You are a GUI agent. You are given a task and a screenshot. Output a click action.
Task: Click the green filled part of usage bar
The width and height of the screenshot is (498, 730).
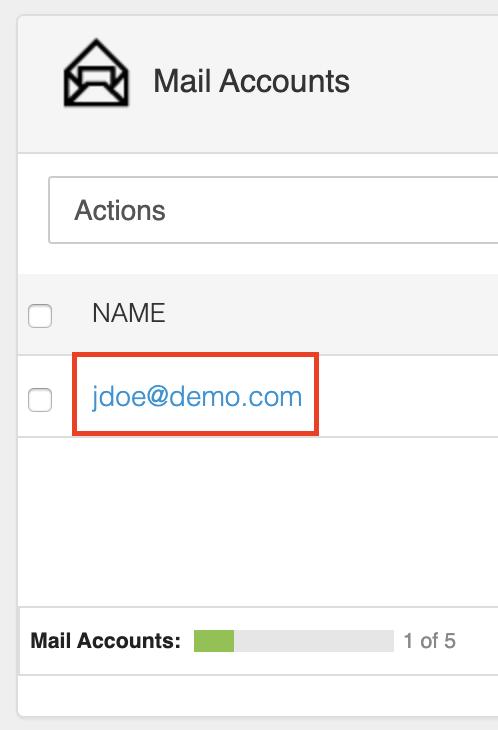click(214, 641)
